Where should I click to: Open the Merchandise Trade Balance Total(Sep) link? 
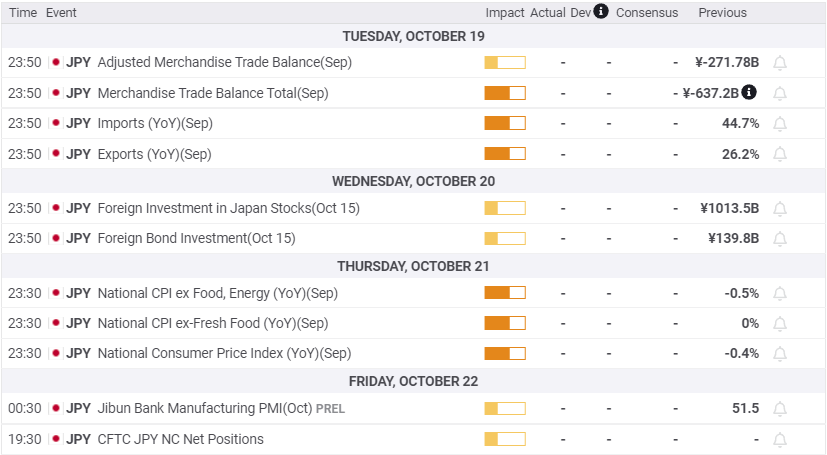pyautogui.click(x=213, y=93)
